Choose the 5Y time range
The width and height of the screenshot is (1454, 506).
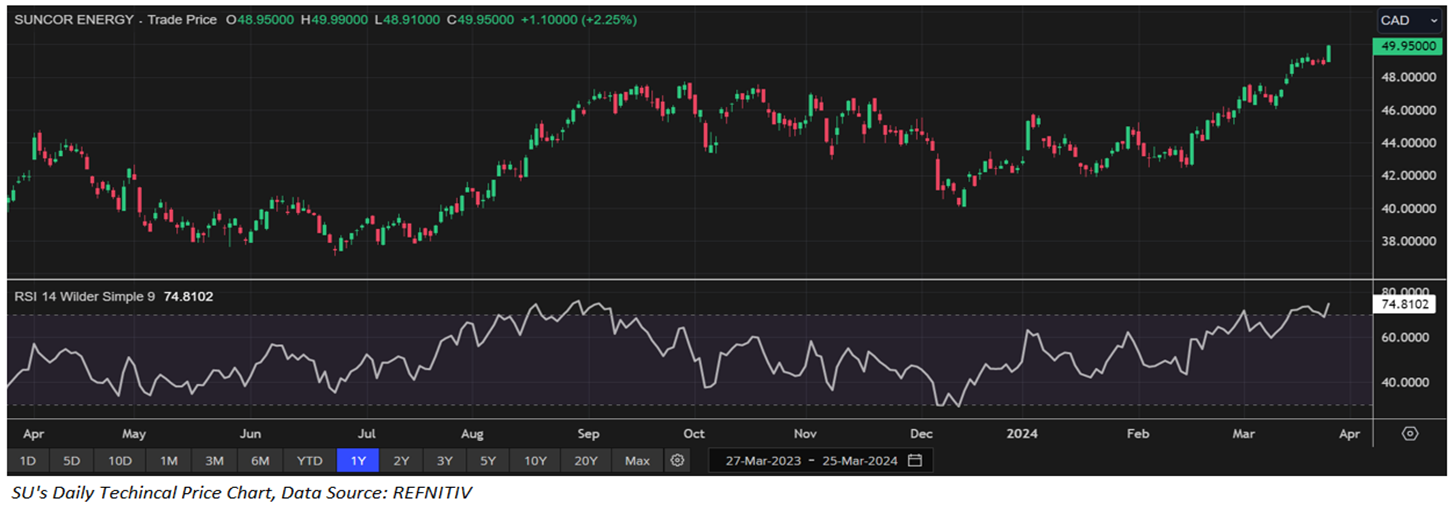(x=487, y=461)
